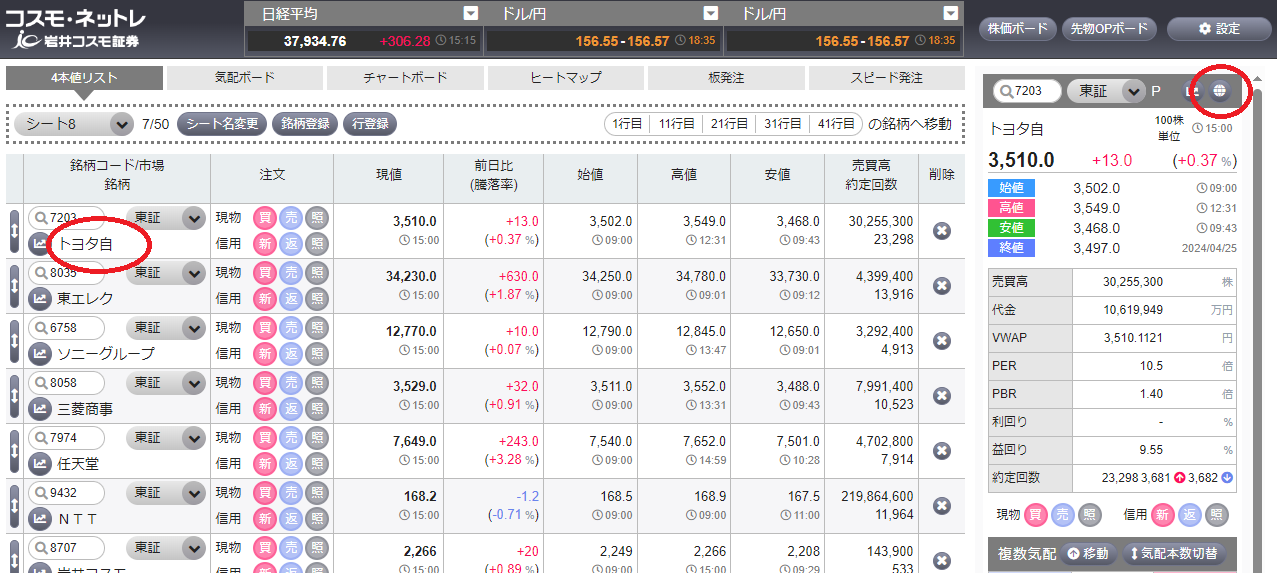Switch to スピード発注 tab
Screen dimensions: 1277x573
coord(886,78)
